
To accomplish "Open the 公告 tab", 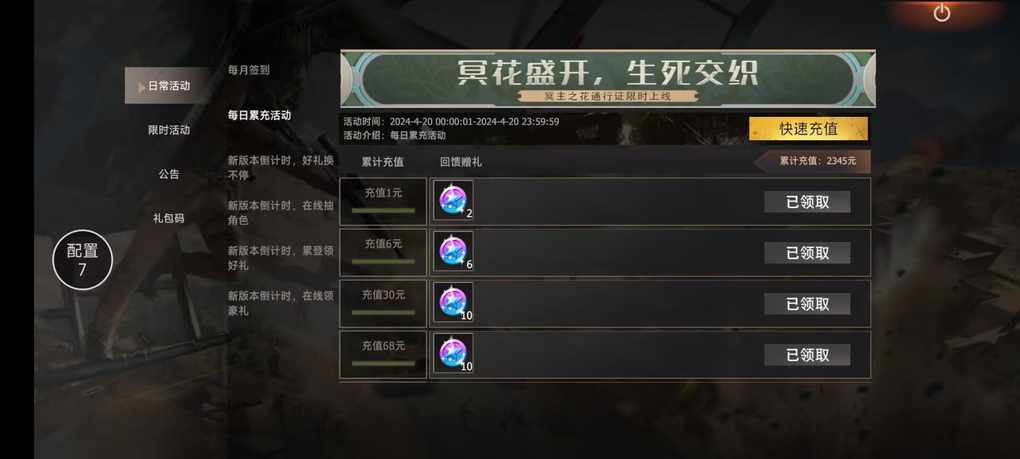I will point(169,174).
